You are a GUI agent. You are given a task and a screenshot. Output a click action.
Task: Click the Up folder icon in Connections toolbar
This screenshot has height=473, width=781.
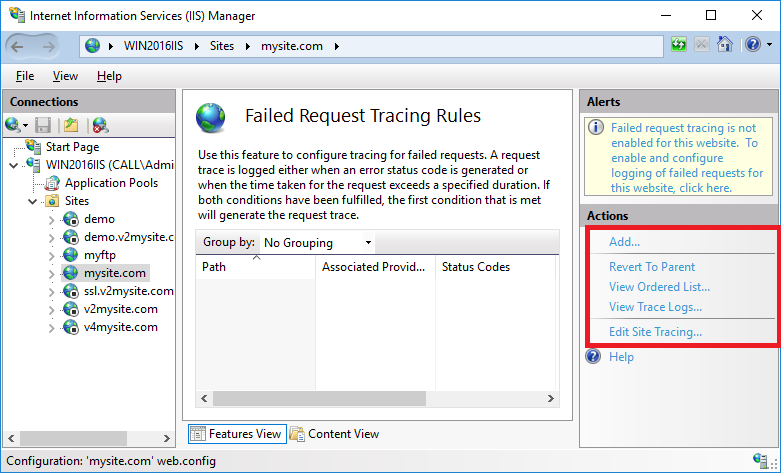click(x=71, y=125)
